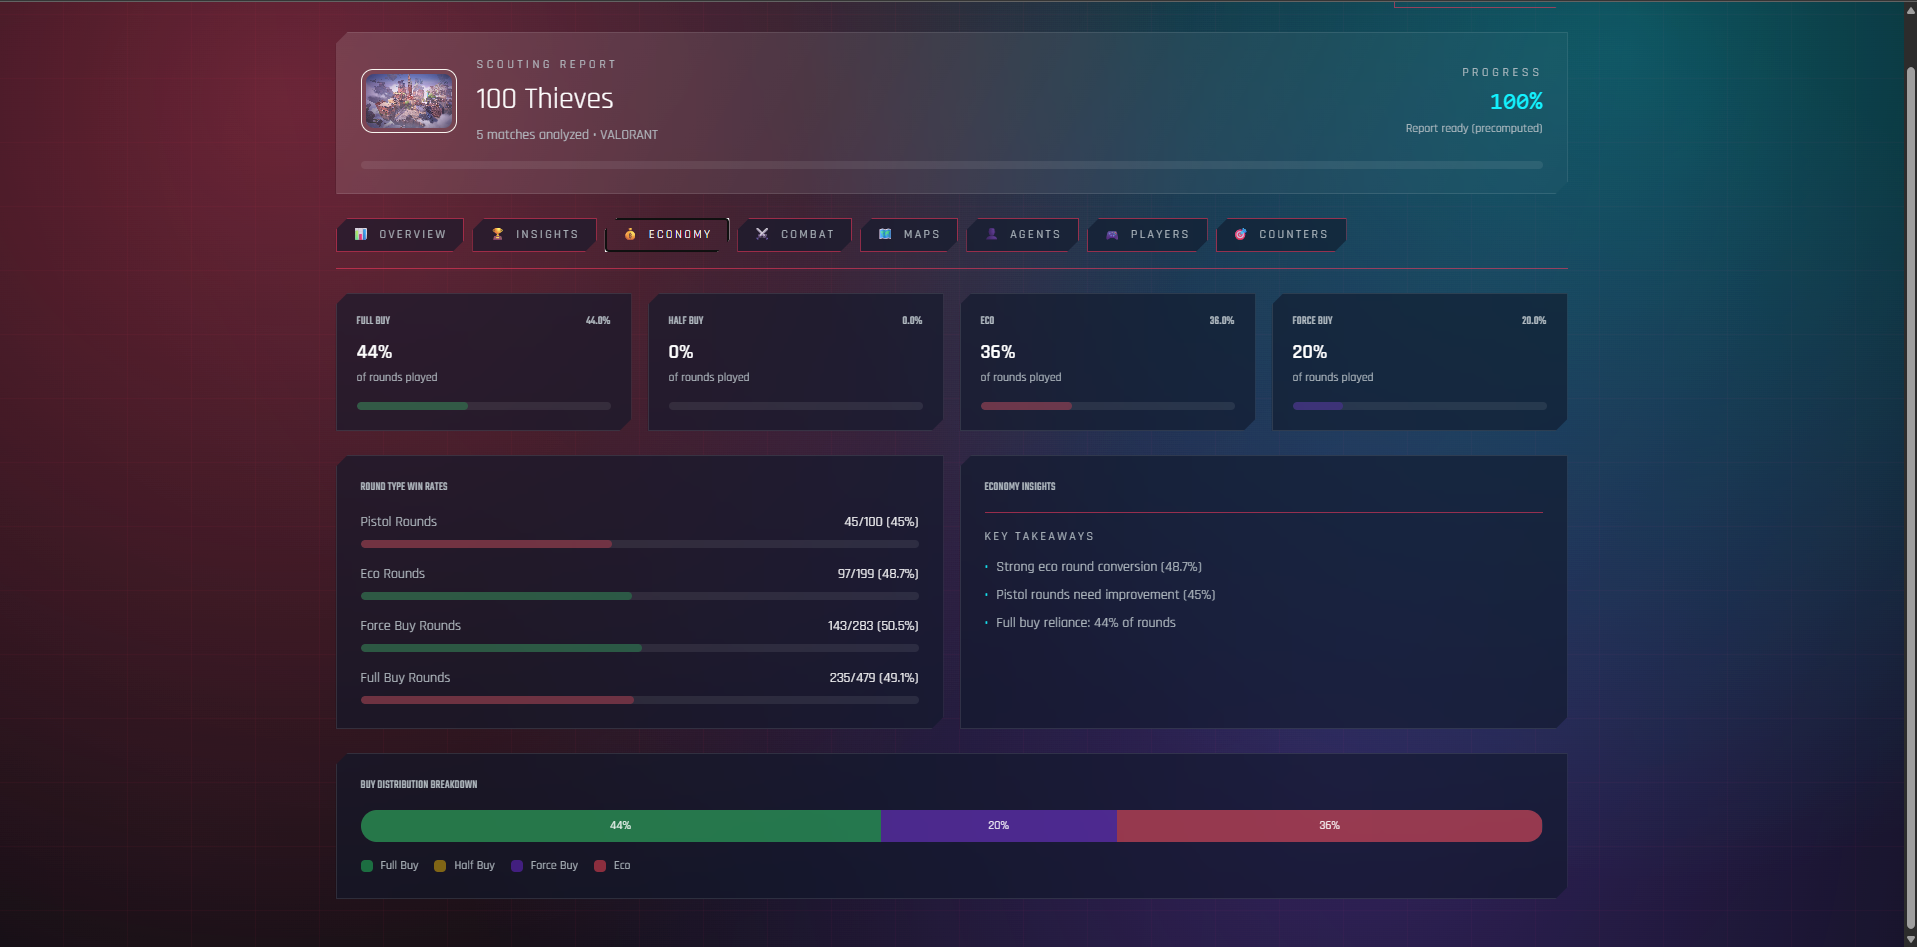Open the Players tab

coord(1147,234)
